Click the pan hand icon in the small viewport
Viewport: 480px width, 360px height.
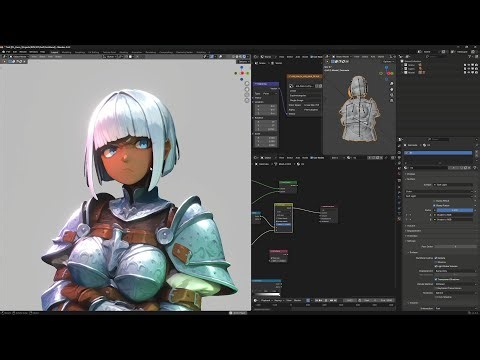(x=392, y=89)
